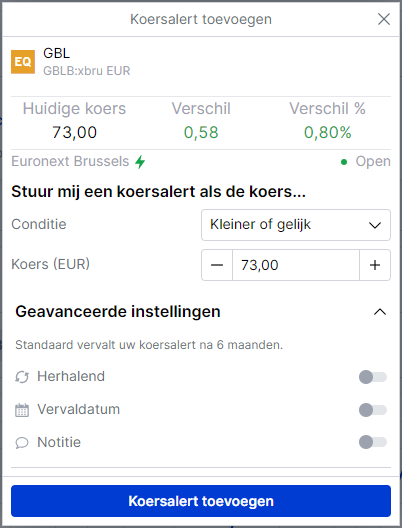Click the Notitie speech bubble icon
Screen dimensions: 402x528
[22, 442]
